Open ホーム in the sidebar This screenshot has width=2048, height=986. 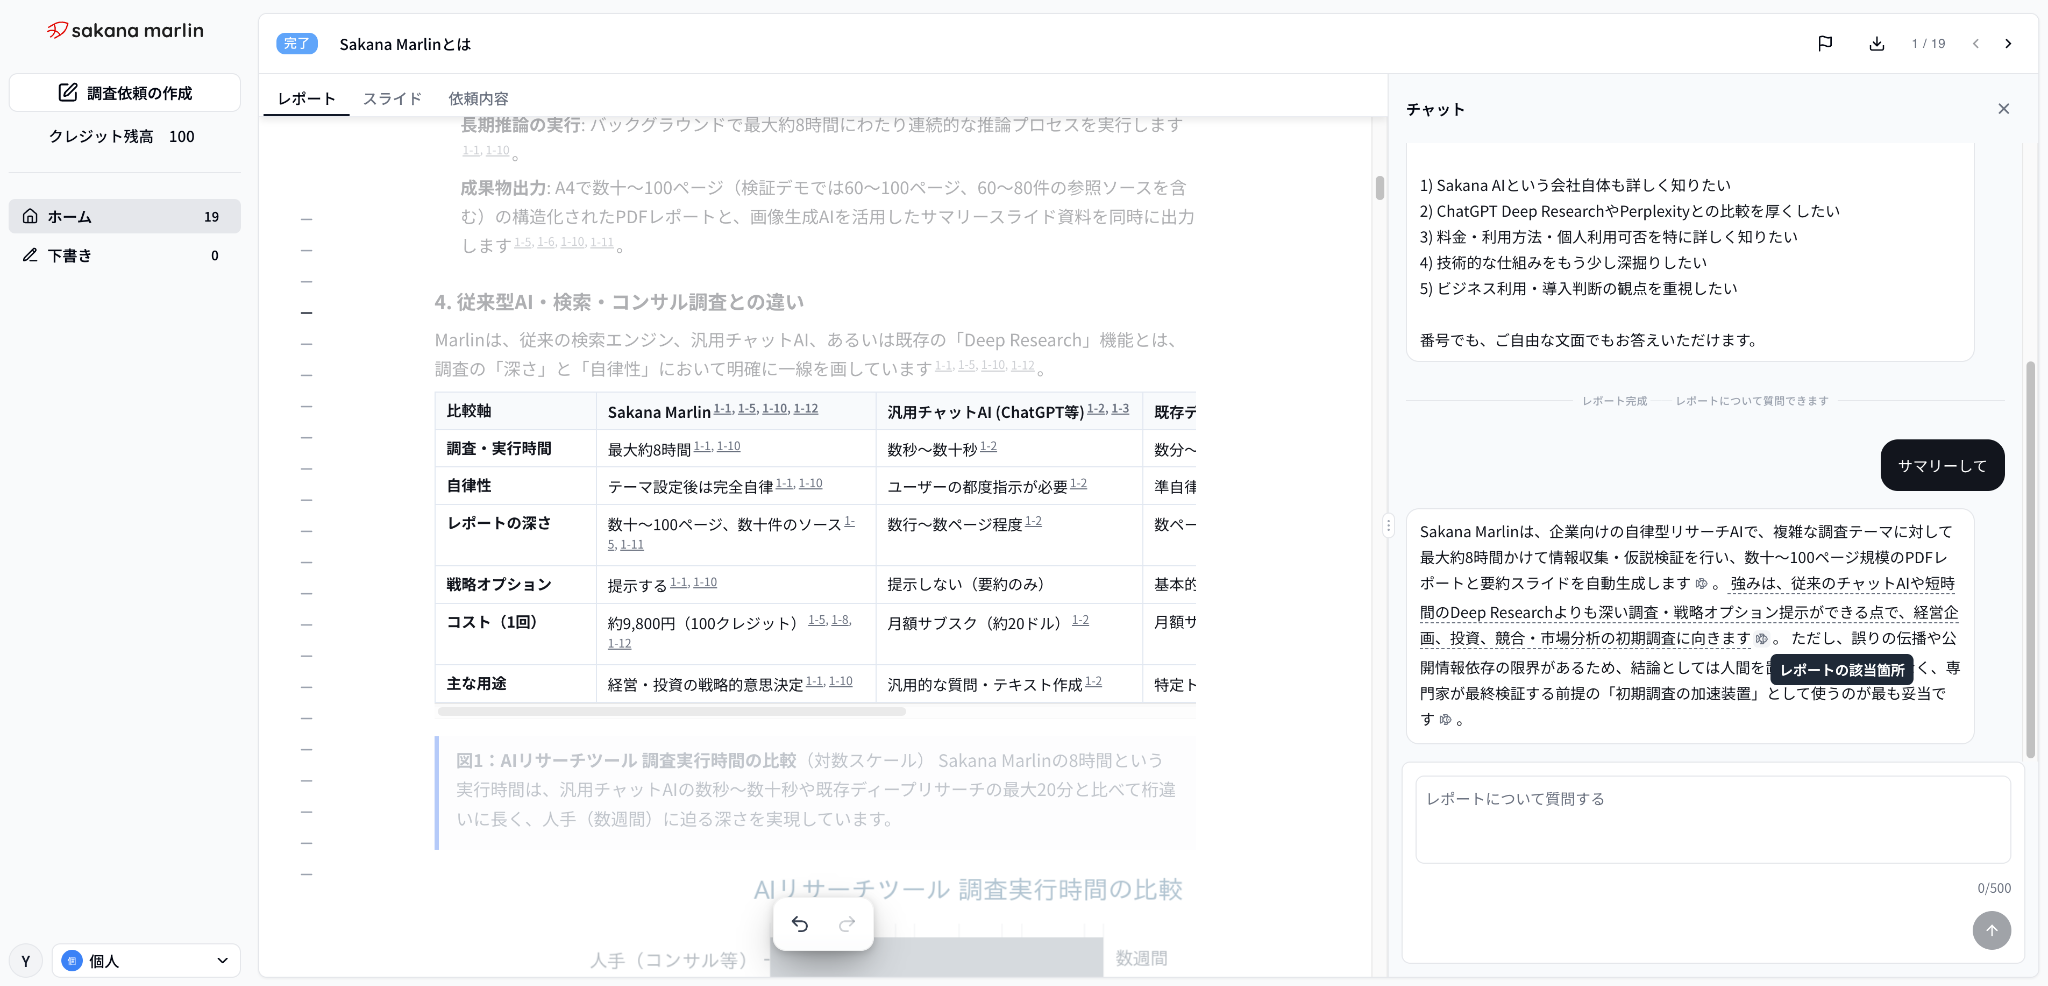[125, 216]
